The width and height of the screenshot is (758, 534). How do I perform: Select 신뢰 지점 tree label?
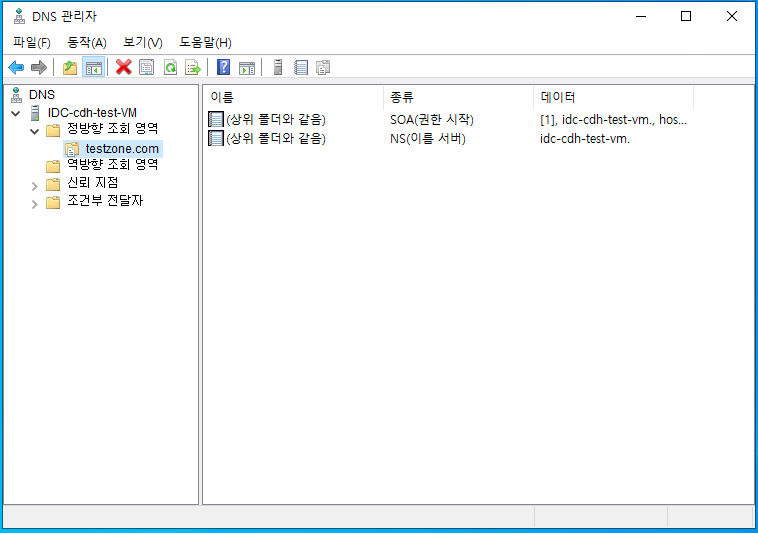pyautogui.click(x=92, y=183)
